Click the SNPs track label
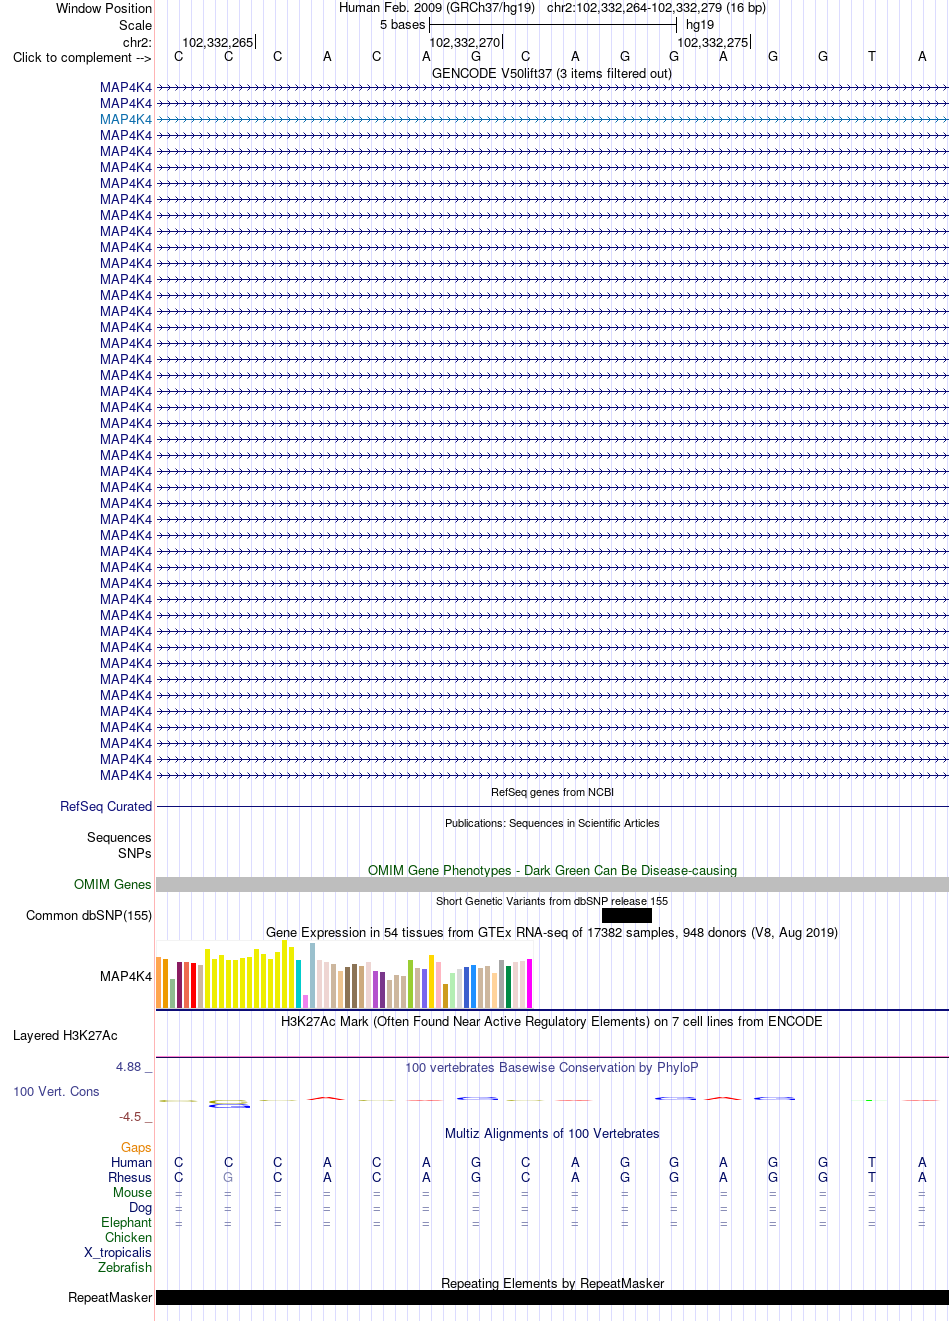950x1321 pixels. (134, 853)
